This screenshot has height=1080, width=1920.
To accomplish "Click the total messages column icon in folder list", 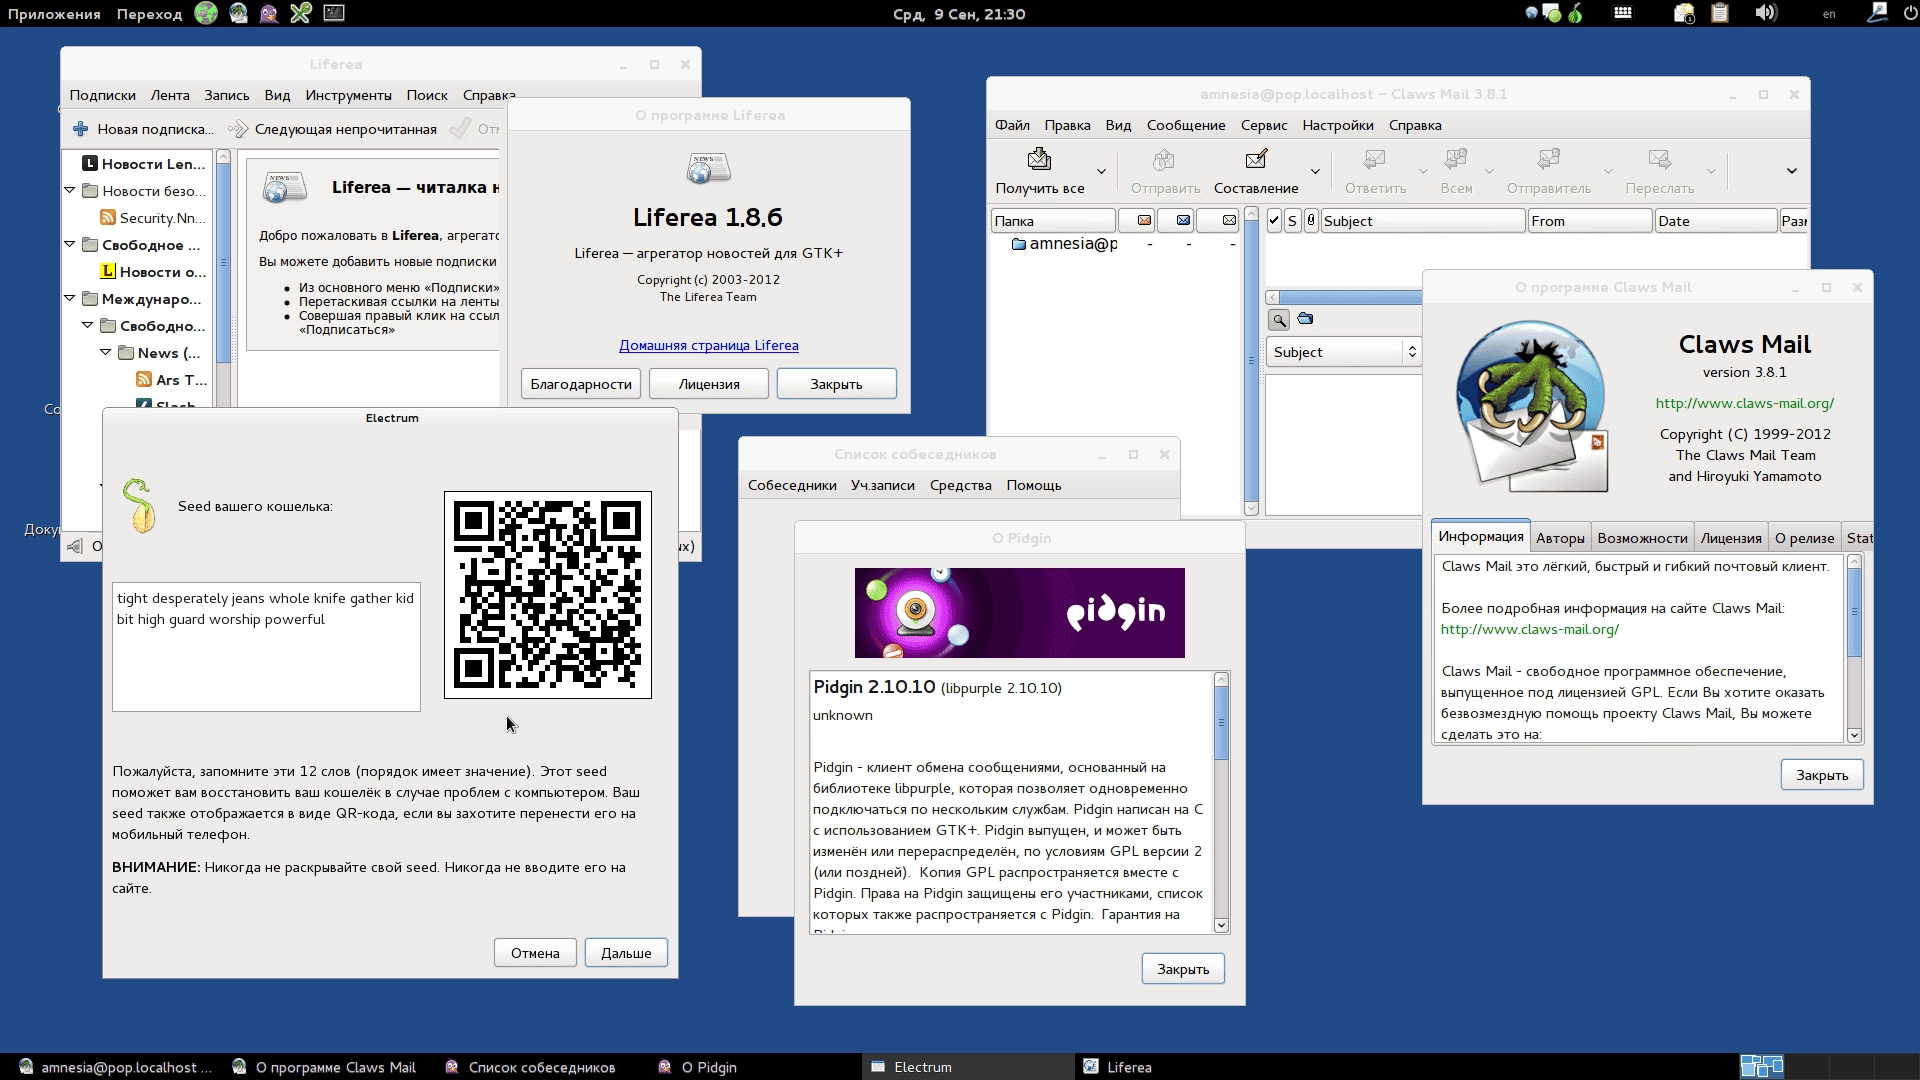I will coord(1229,220).
